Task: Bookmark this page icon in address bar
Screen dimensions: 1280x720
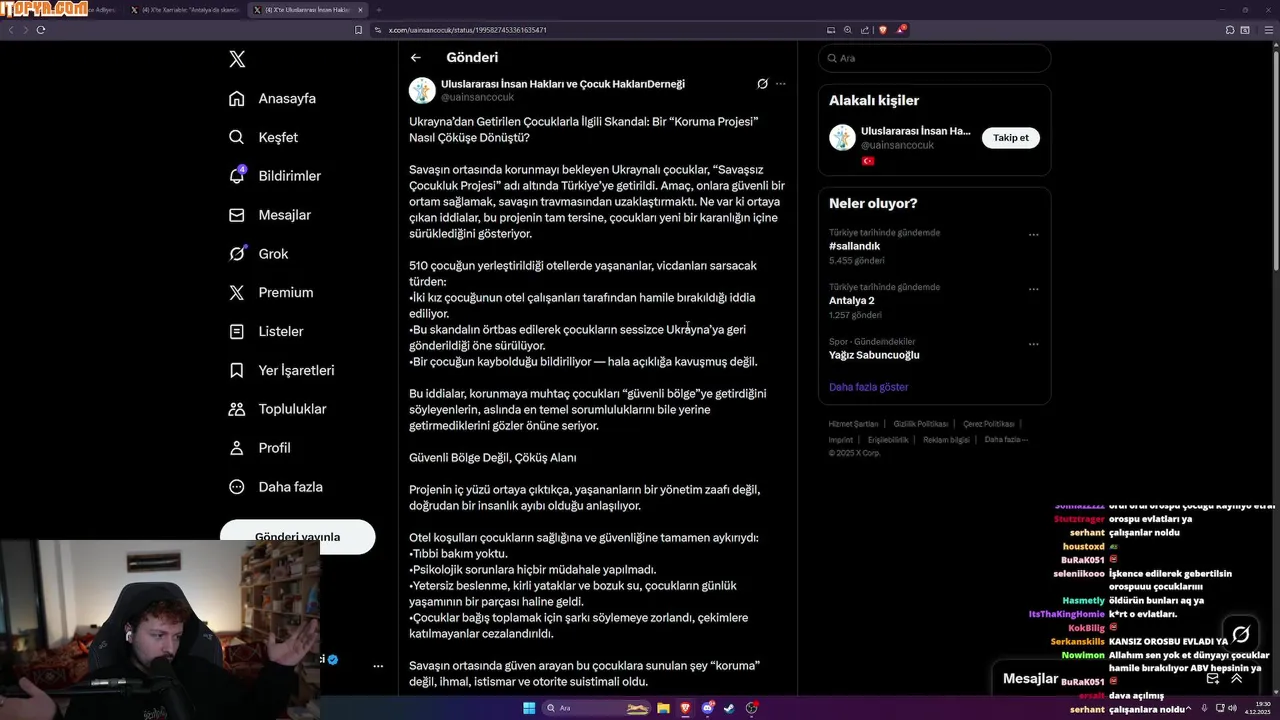Action: (x=359, y=30)
